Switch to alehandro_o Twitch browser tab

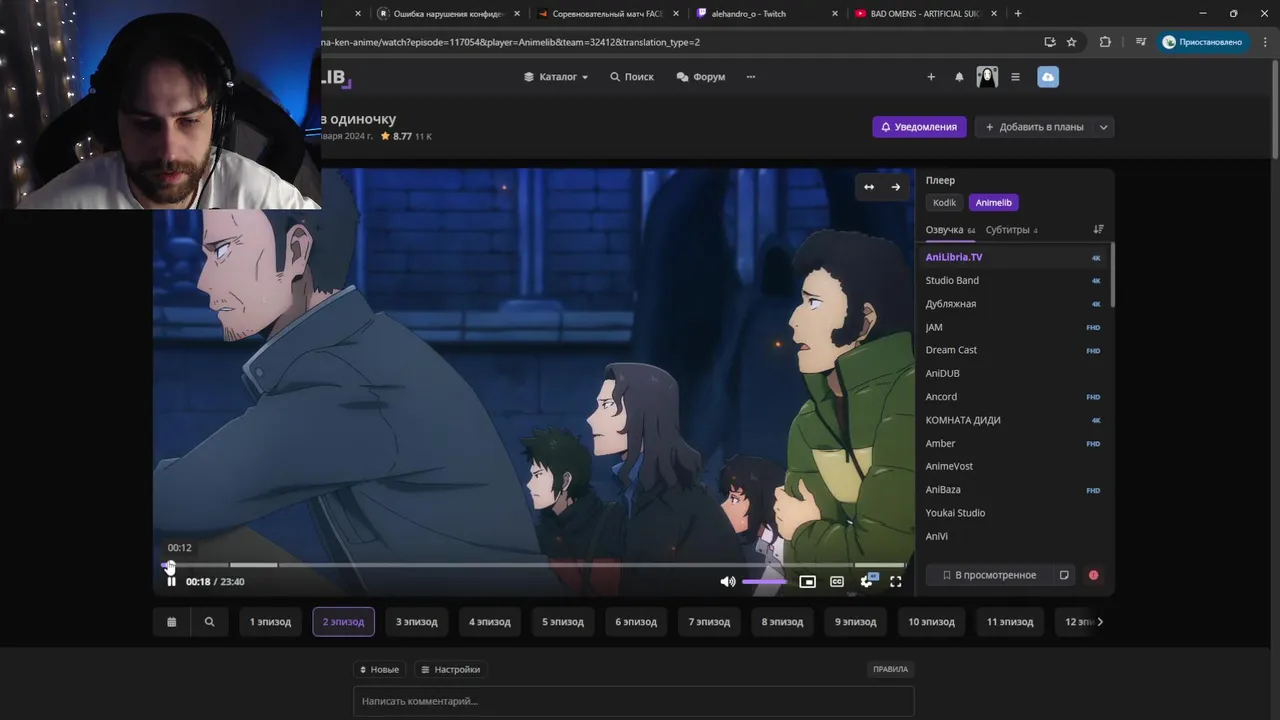[767, 14]
